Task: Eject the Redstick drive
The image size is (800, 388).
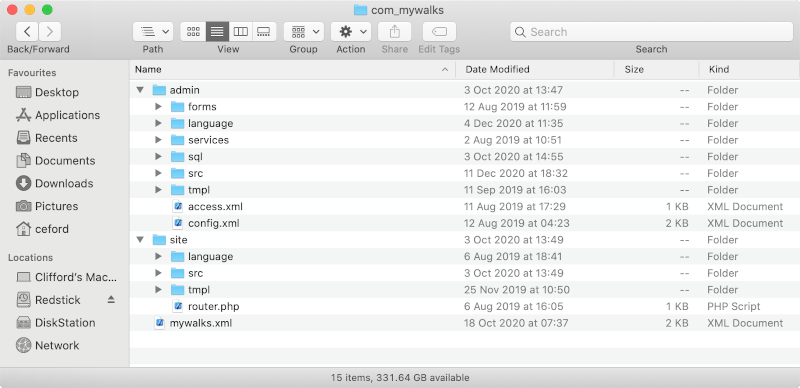Action: 111,300
